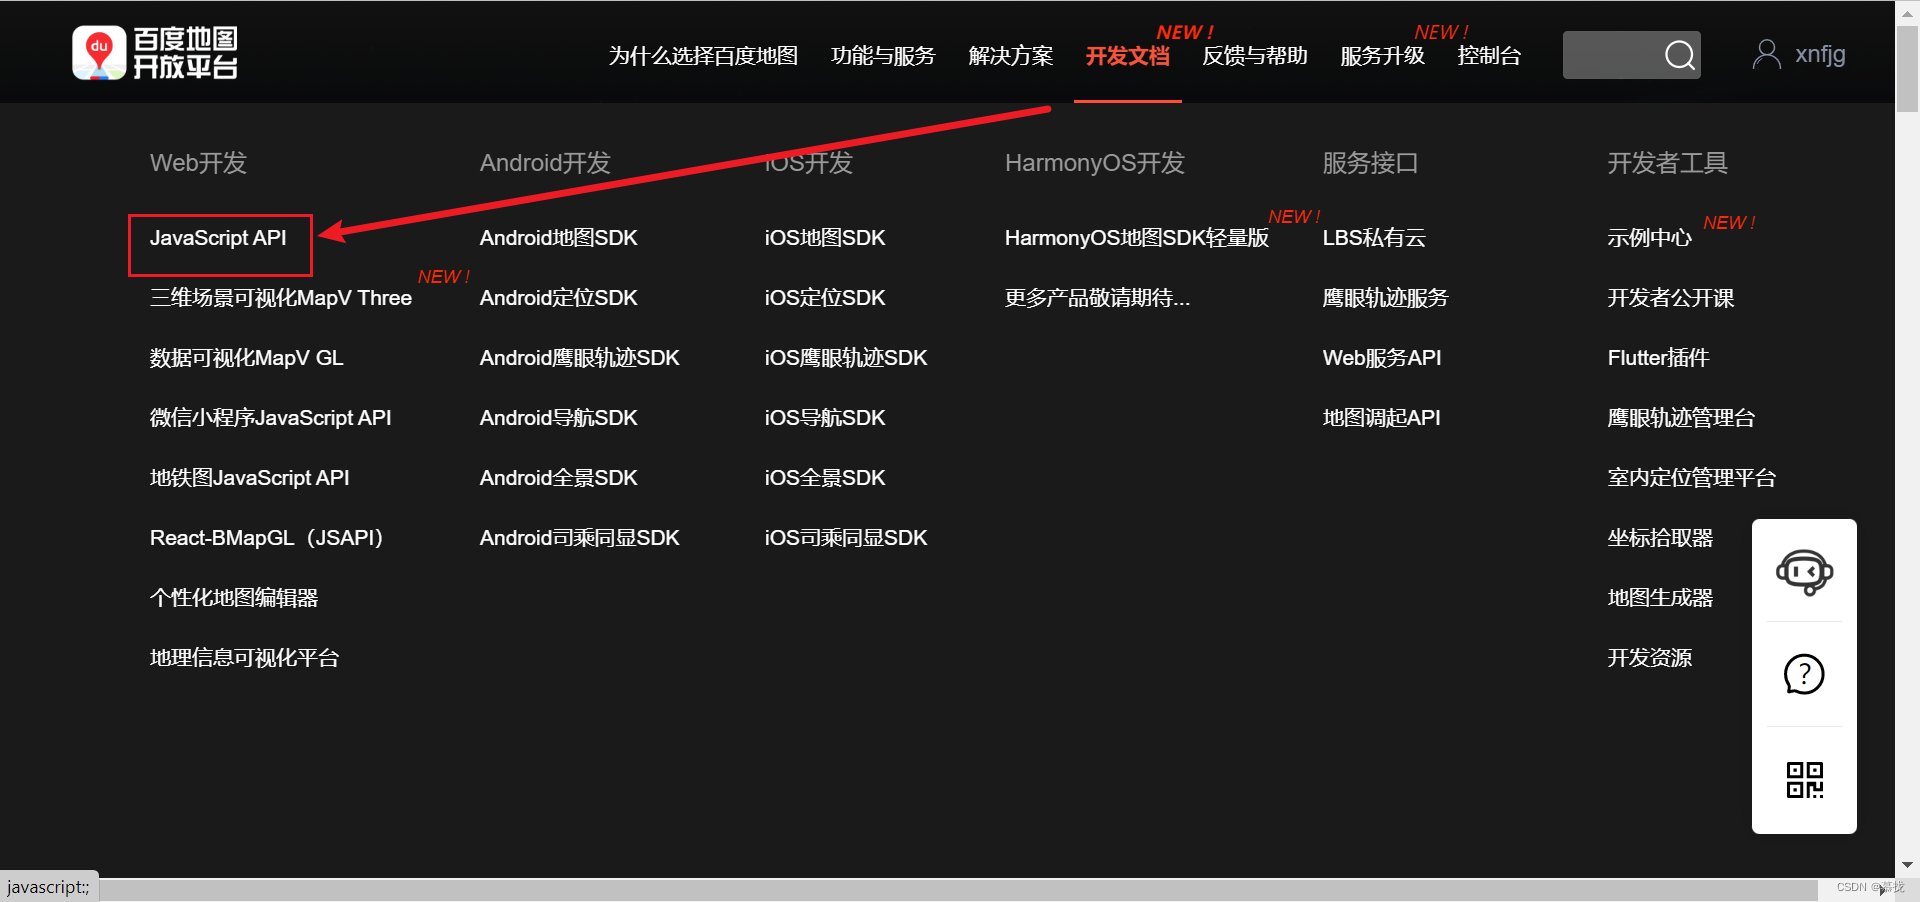Open Android全景SDK
The width and height of the screenshot is (1920, 902).
pyautogui.click(x=559, y=478)
